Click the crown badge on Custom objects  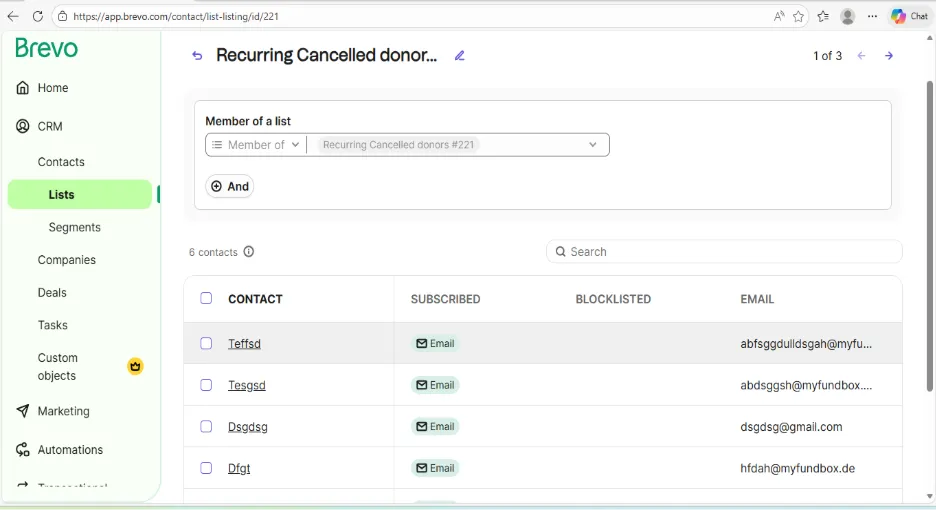(136, 366)
